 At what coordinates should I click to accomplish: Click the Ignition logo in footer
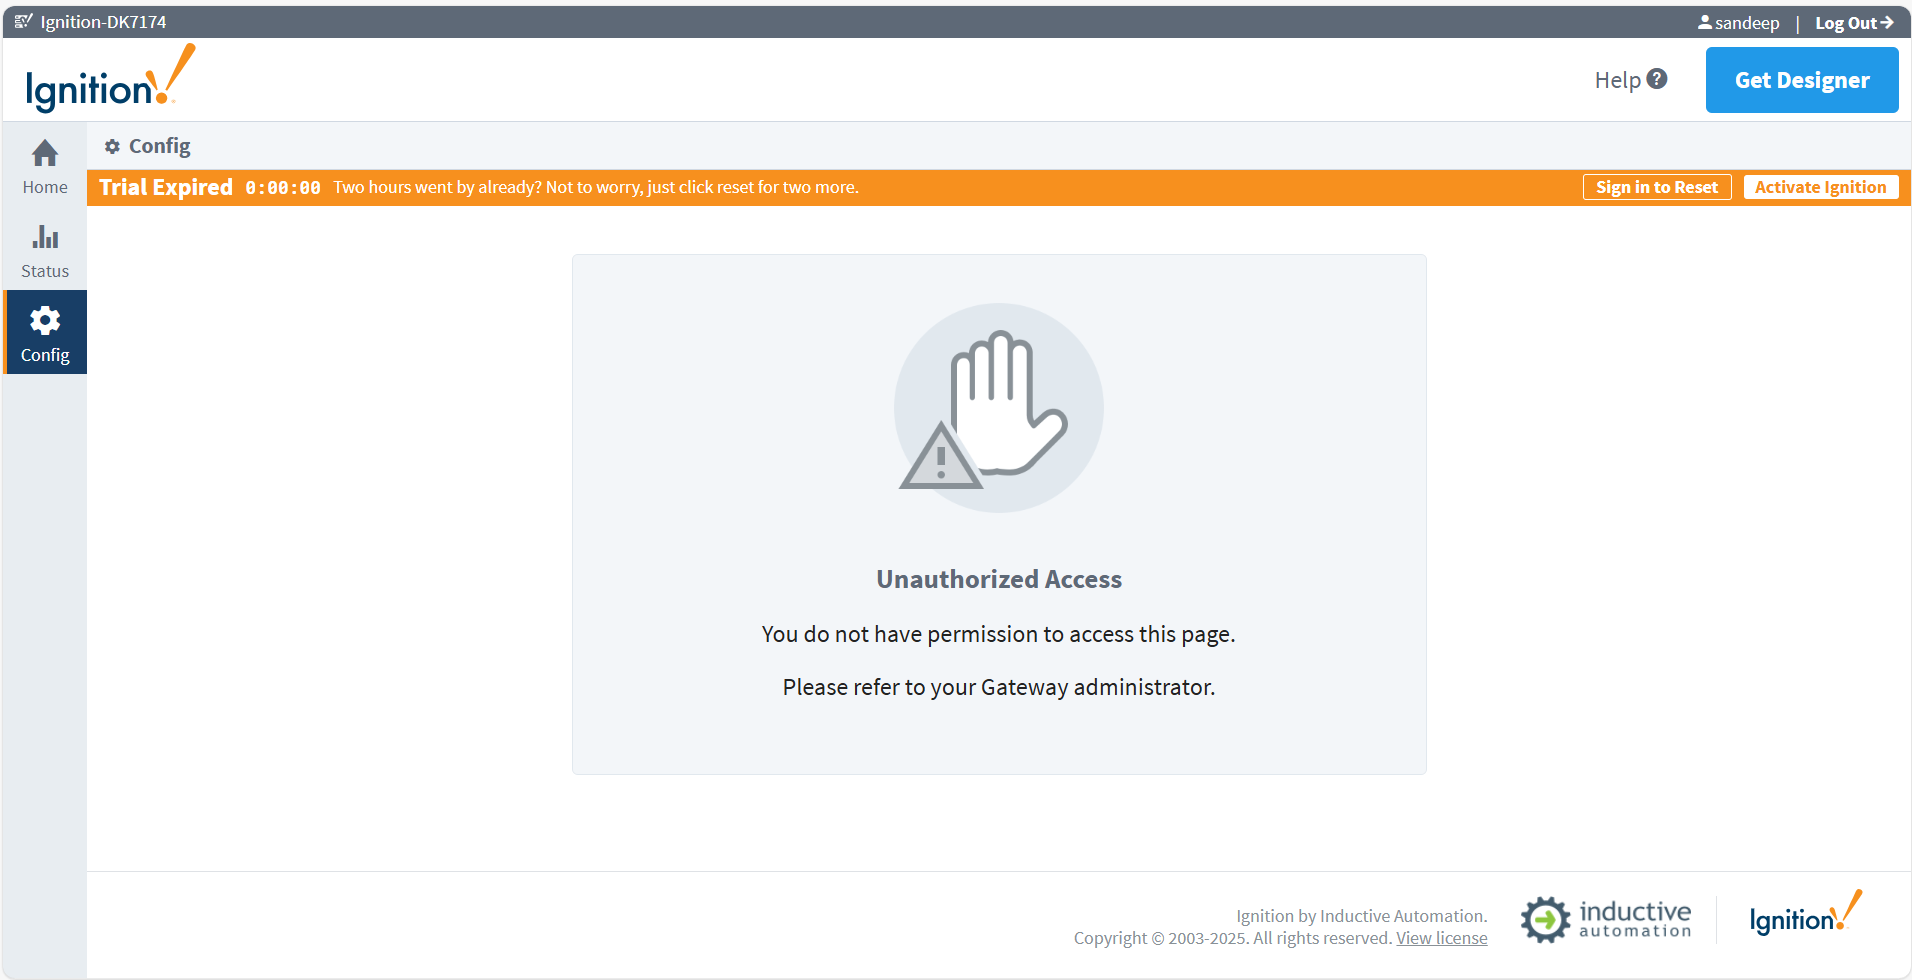tap(1806, 913)
